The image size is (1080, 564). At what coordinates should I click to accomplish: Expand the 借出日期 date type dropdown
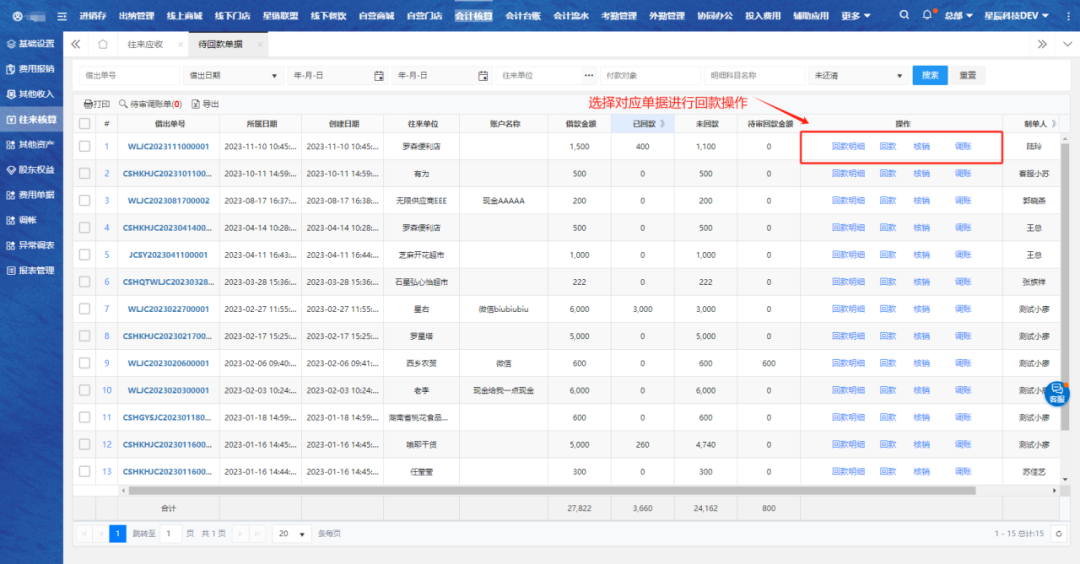click(x=233, y=75)
